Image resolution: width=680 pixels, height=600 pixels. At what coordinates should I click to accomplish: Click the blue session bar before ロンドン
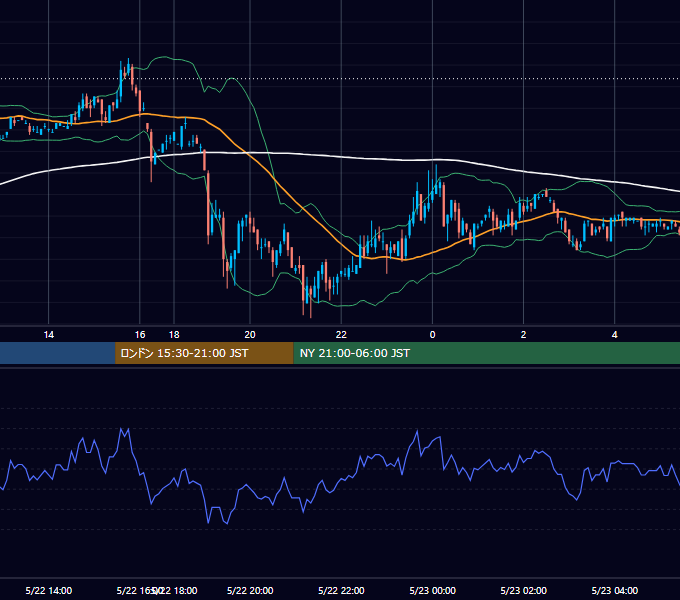[57, 353]
